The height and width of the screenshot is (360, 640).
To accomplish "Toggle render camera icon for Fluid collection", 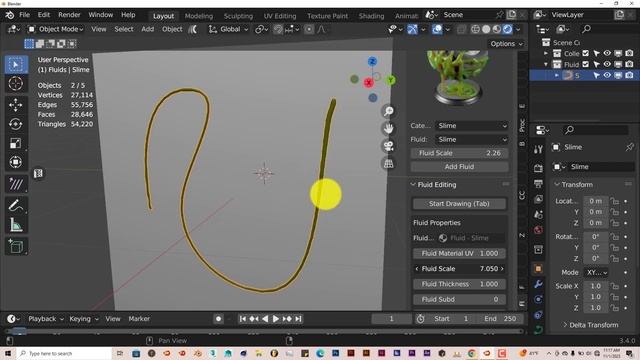I will [629, 64].
